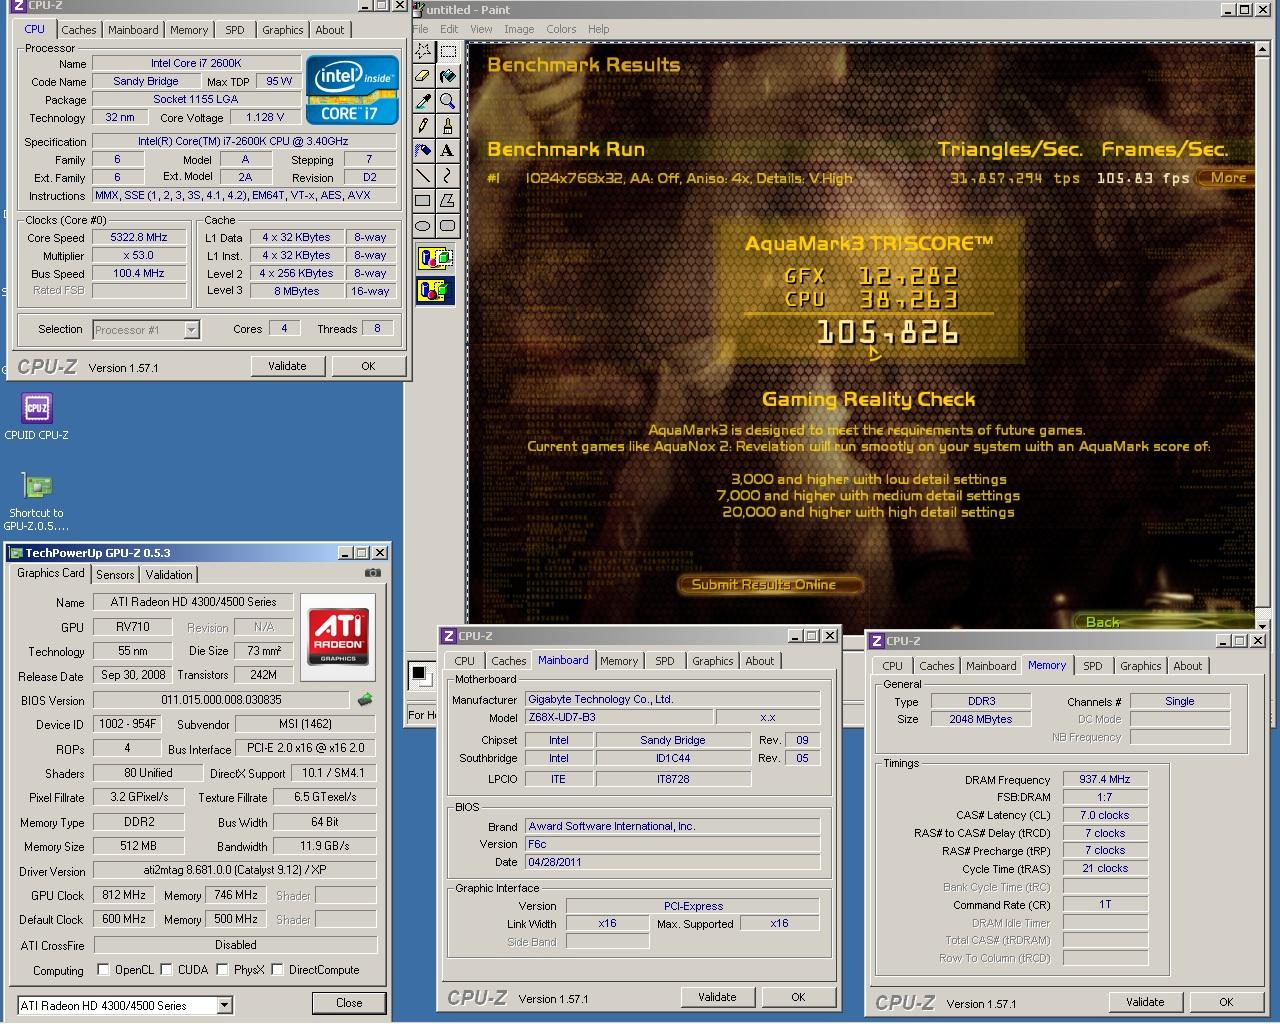Toggle the OpenCL checkbox in GPU-Z
This screenshot has height=1024, width=1280.
coord(103,969)
